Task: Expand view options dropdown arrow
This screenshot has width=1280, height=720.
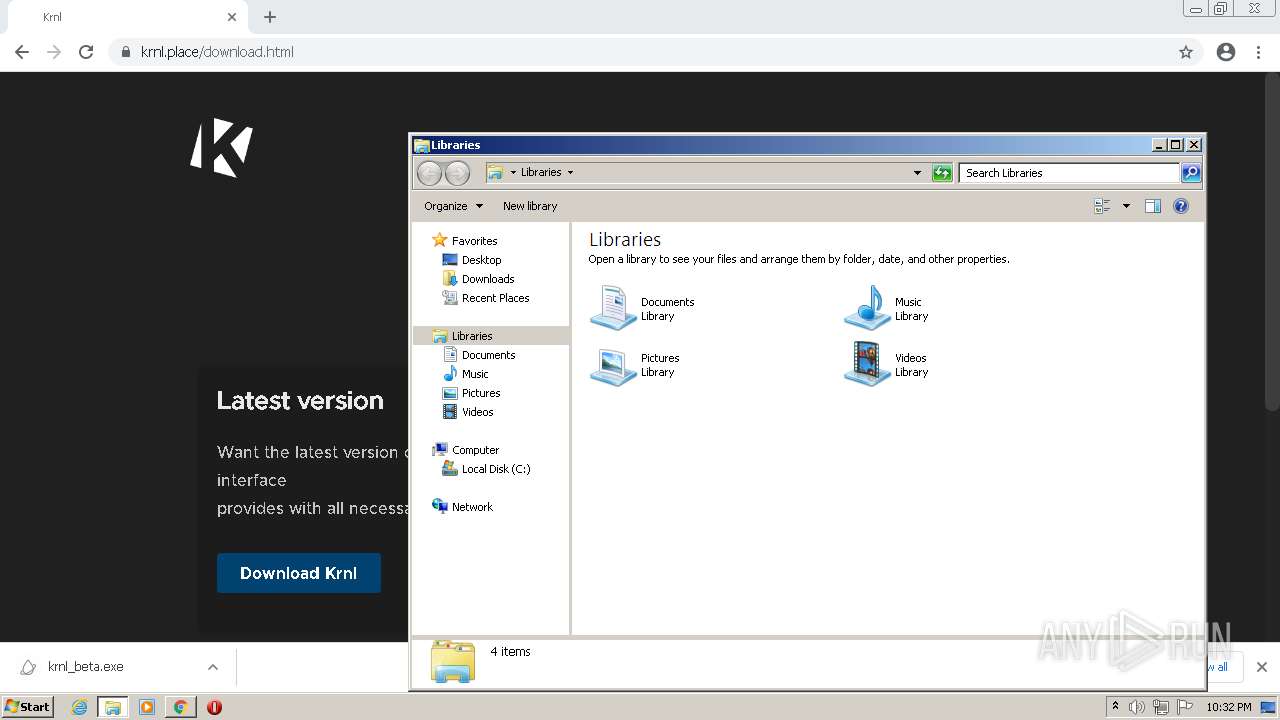Action: coord(1126,206)
